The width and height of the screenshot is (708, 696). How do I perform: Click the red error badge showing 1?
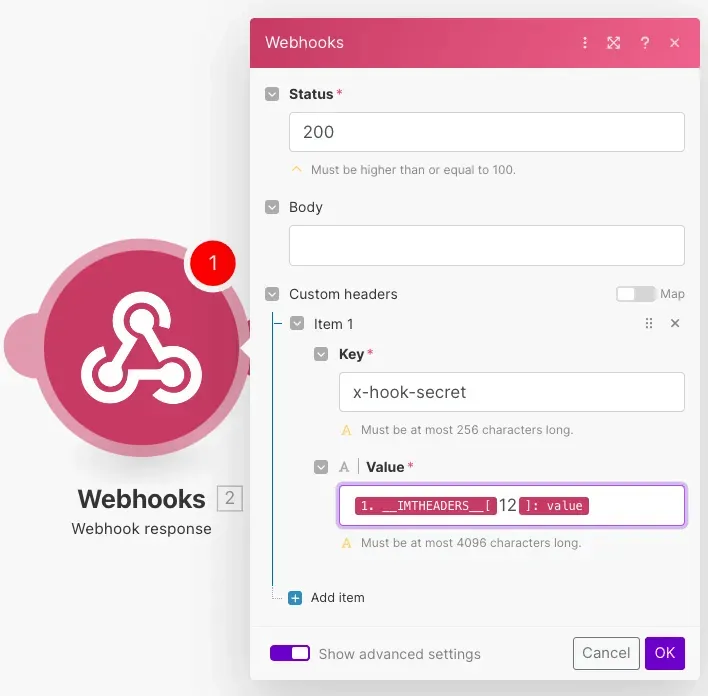click(x=213, y=263)
